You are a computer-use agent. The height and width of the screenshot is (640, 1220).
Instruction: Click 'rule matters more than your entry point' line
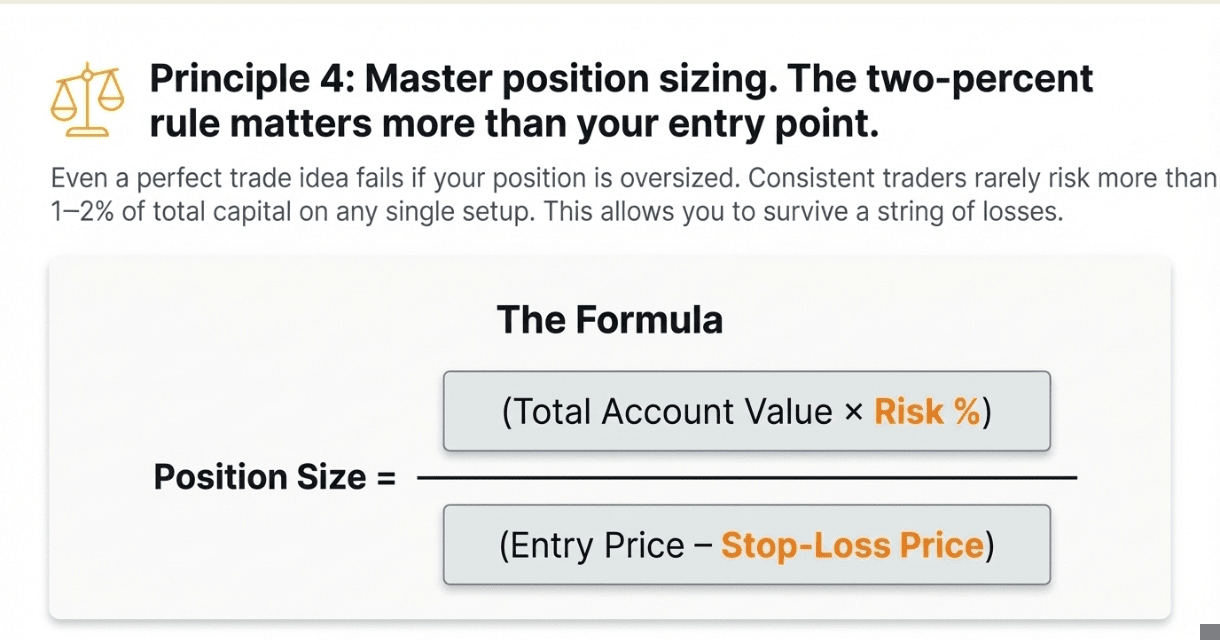(x=514, y=124)
